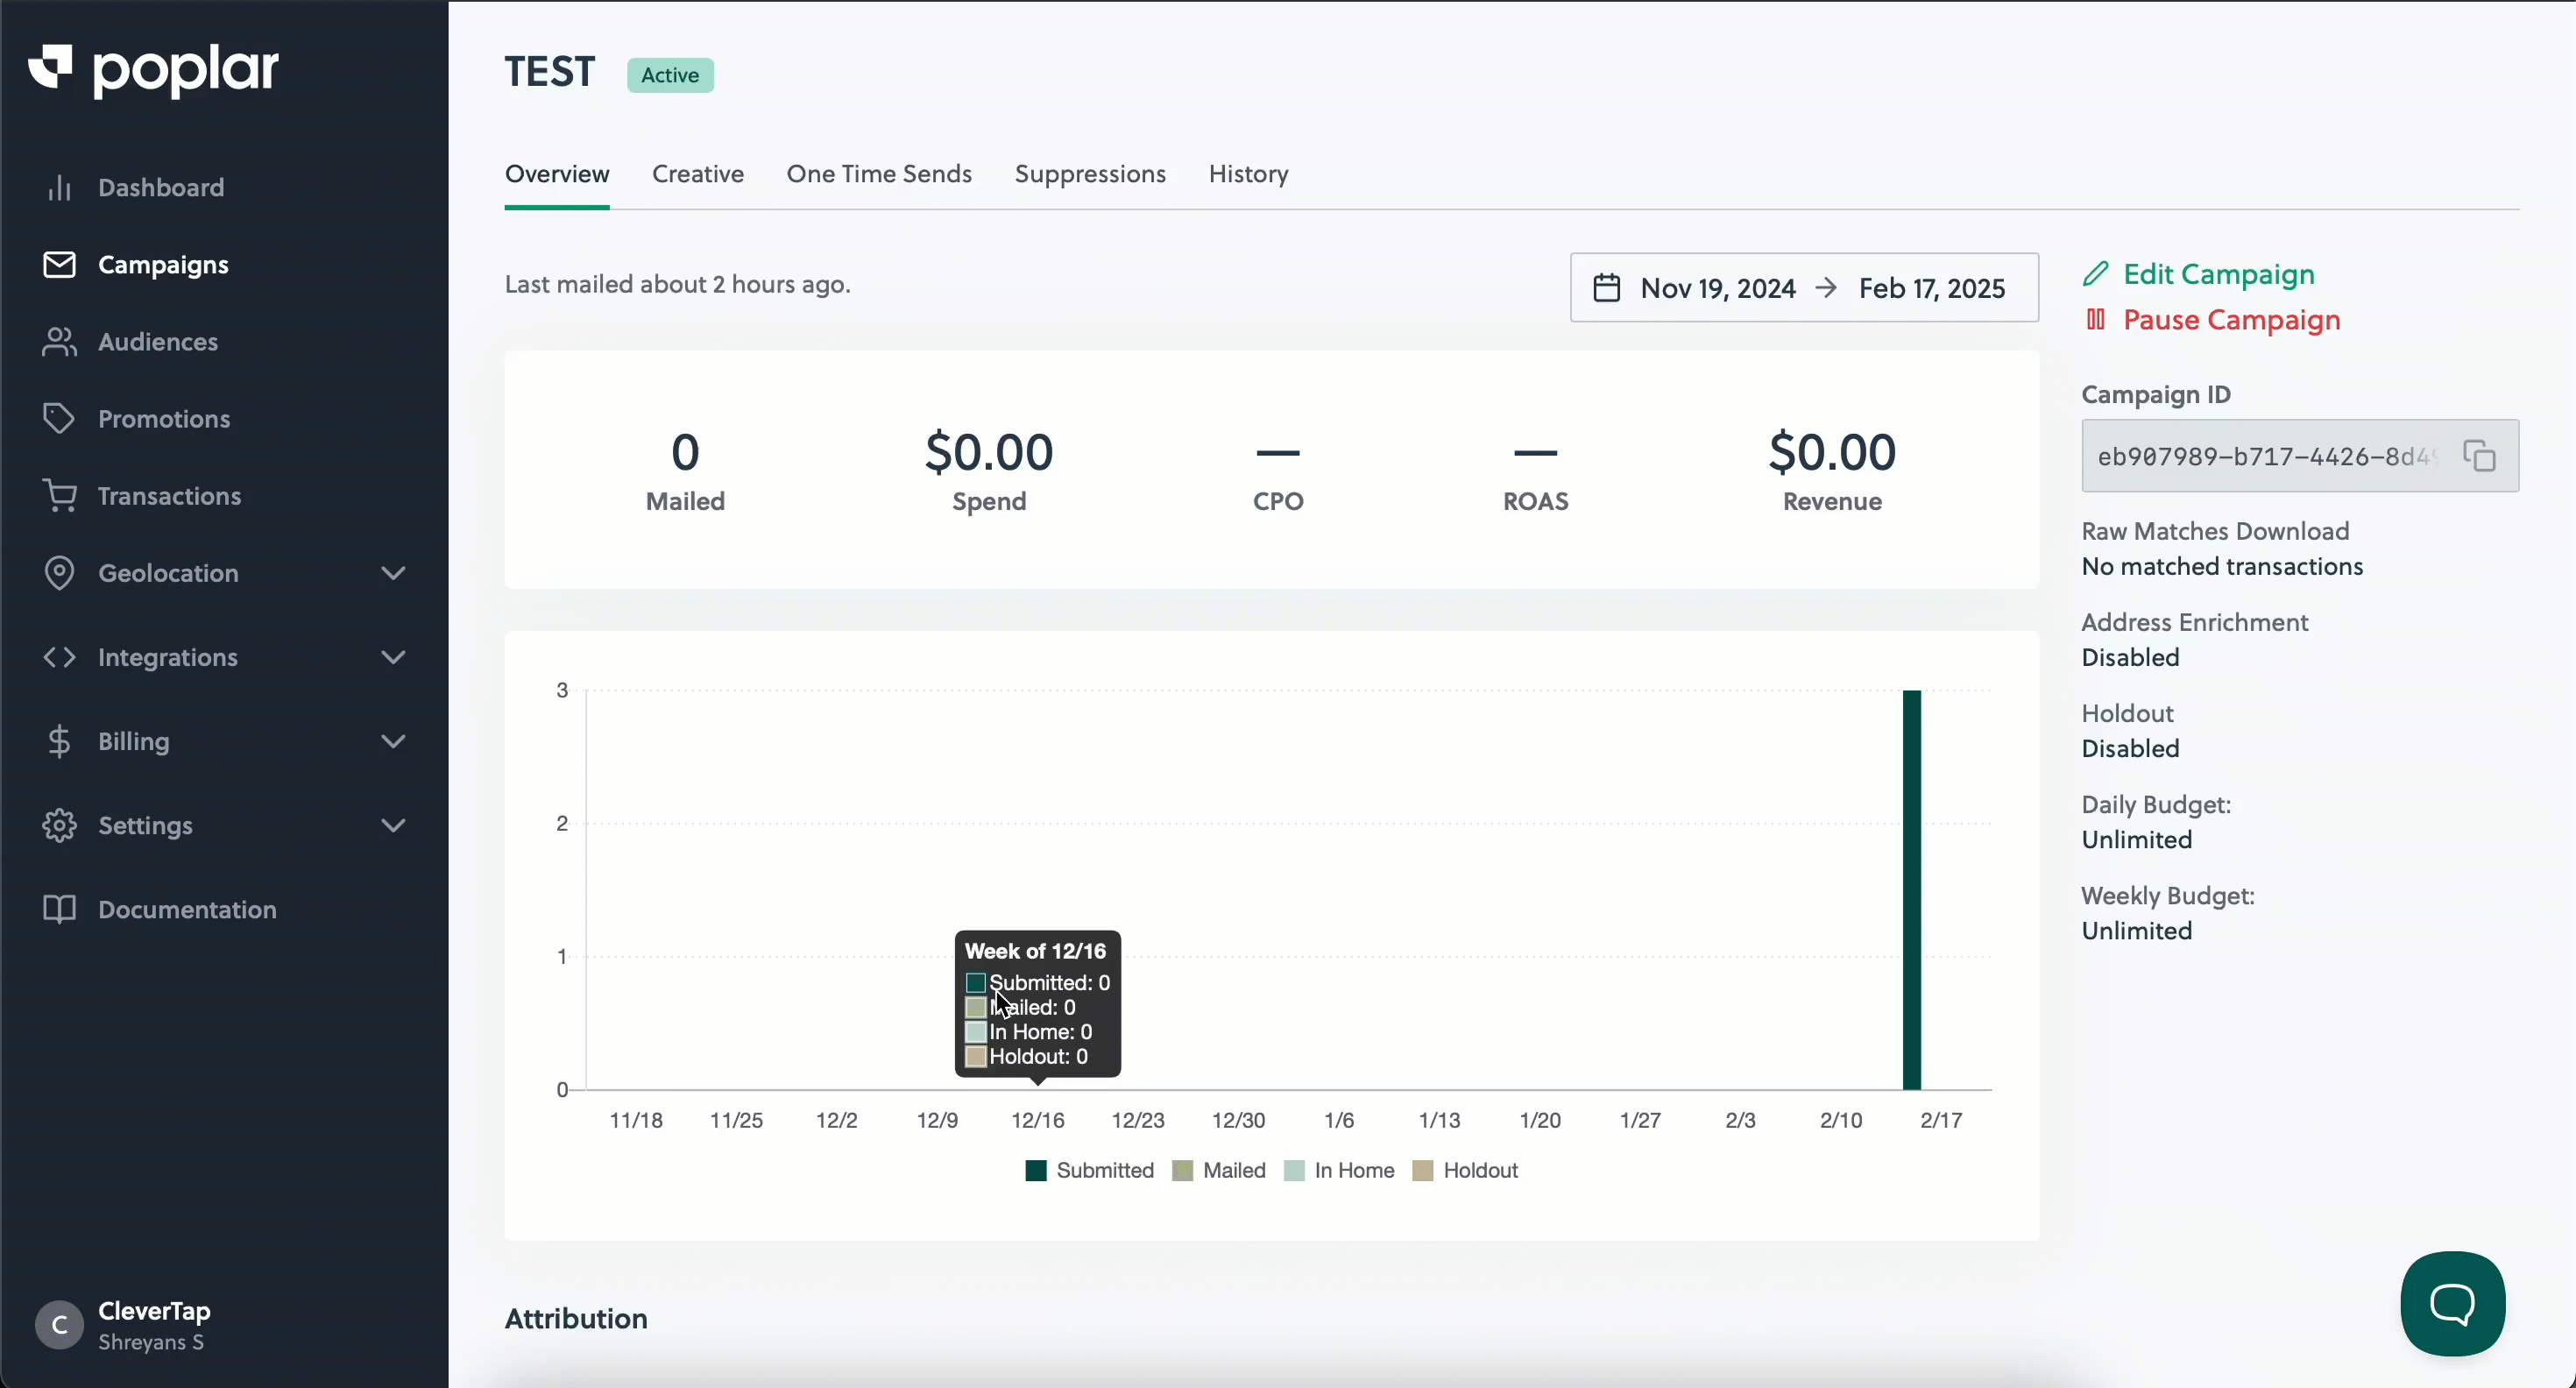Click the 12/16 x-axis label
The width and height of the screenshot is (2576, 1388).
1037,1120
